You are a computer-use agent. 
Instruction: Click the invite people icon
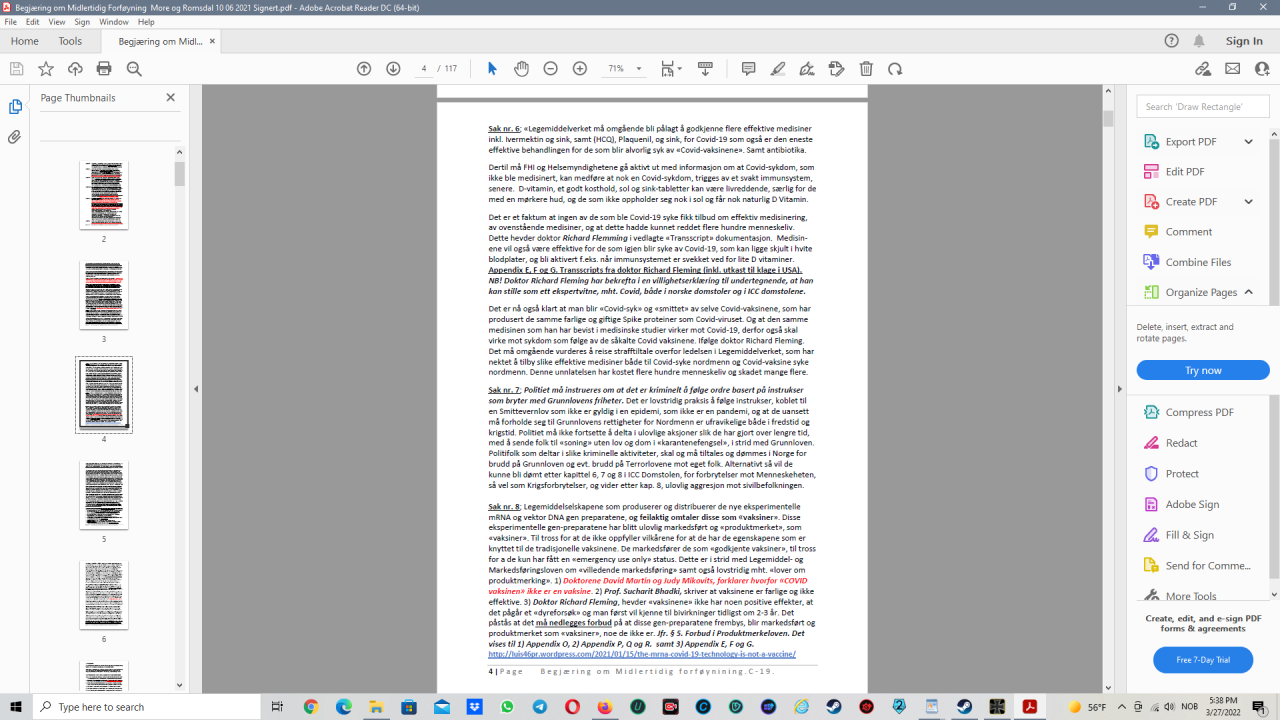pos(1261,69)
